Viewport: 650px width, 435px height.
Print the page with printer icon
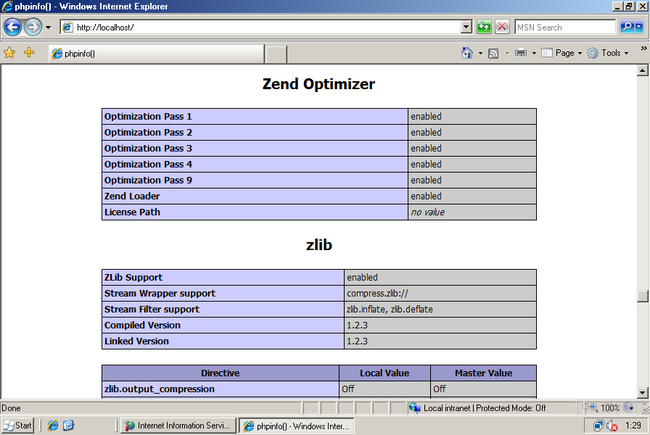click(521, 53)
